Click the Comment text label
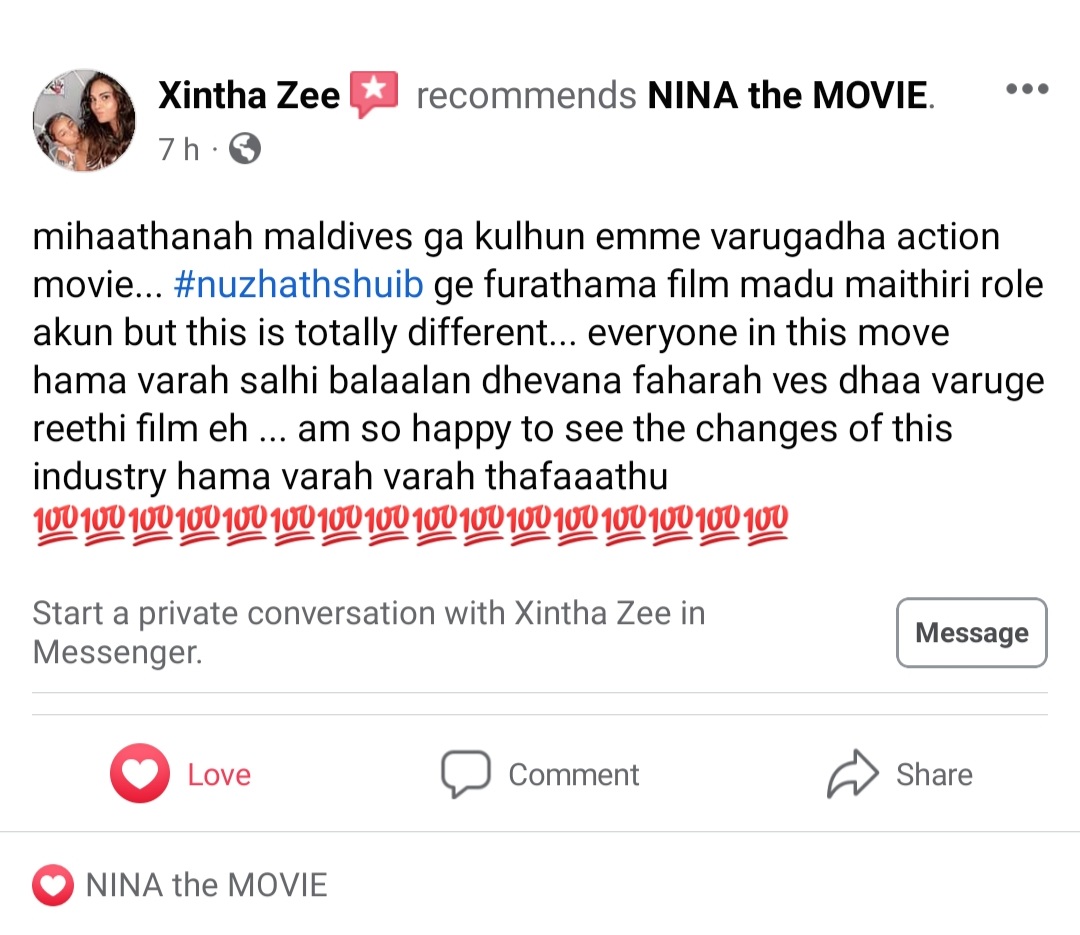Viewport: 1080px width, 935px height. [x=573, y=775]
